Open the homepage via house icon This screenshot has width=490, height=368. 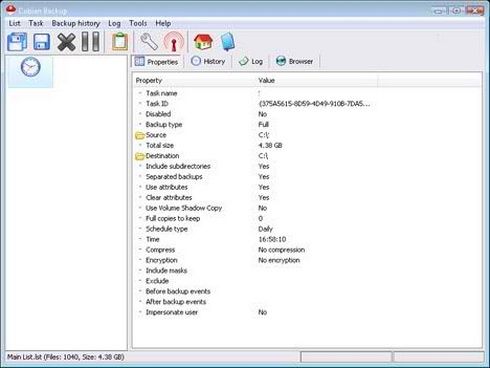tap(203, 42)
